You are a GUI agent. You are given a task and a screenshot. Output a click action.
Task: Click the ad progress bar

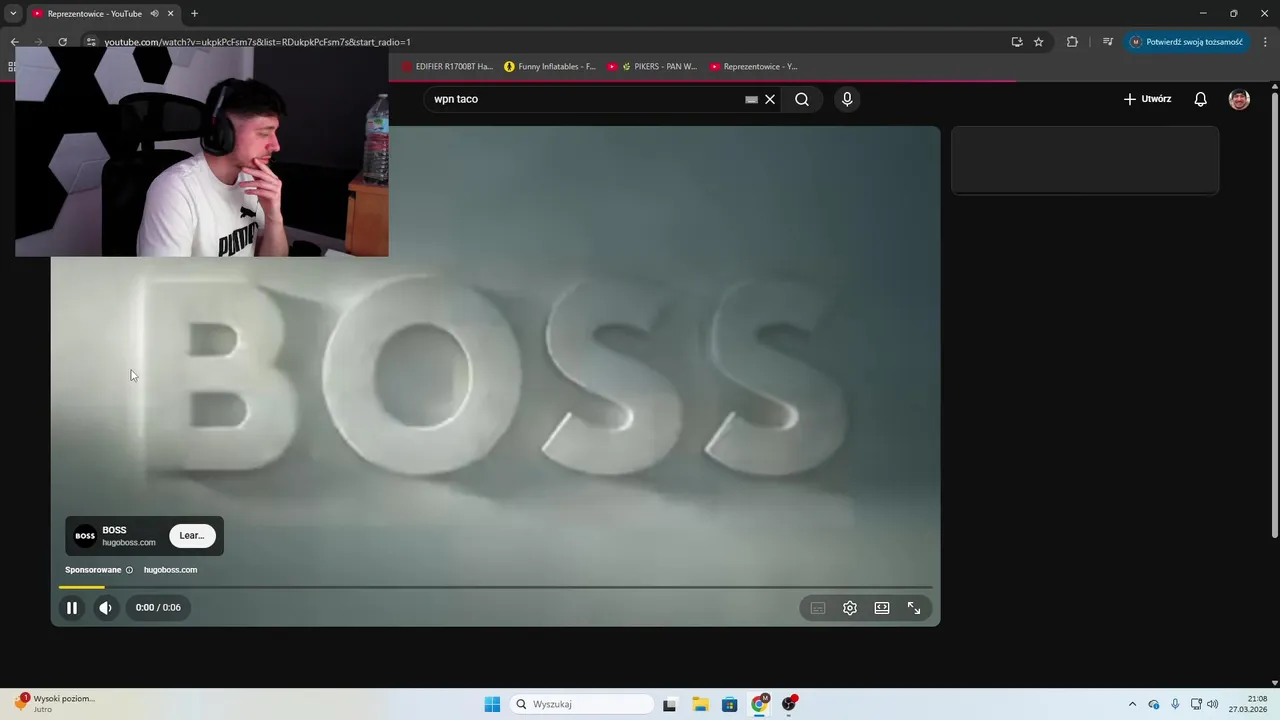pyautogui.click(x=495, y=587)
